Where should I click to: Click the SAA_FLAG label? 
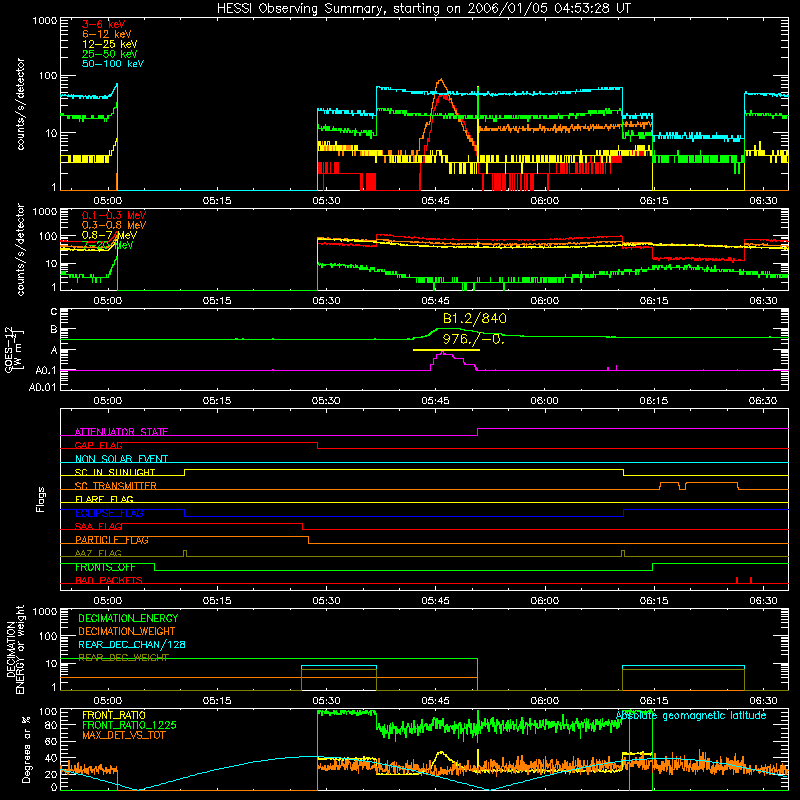(x=98, y=526)
